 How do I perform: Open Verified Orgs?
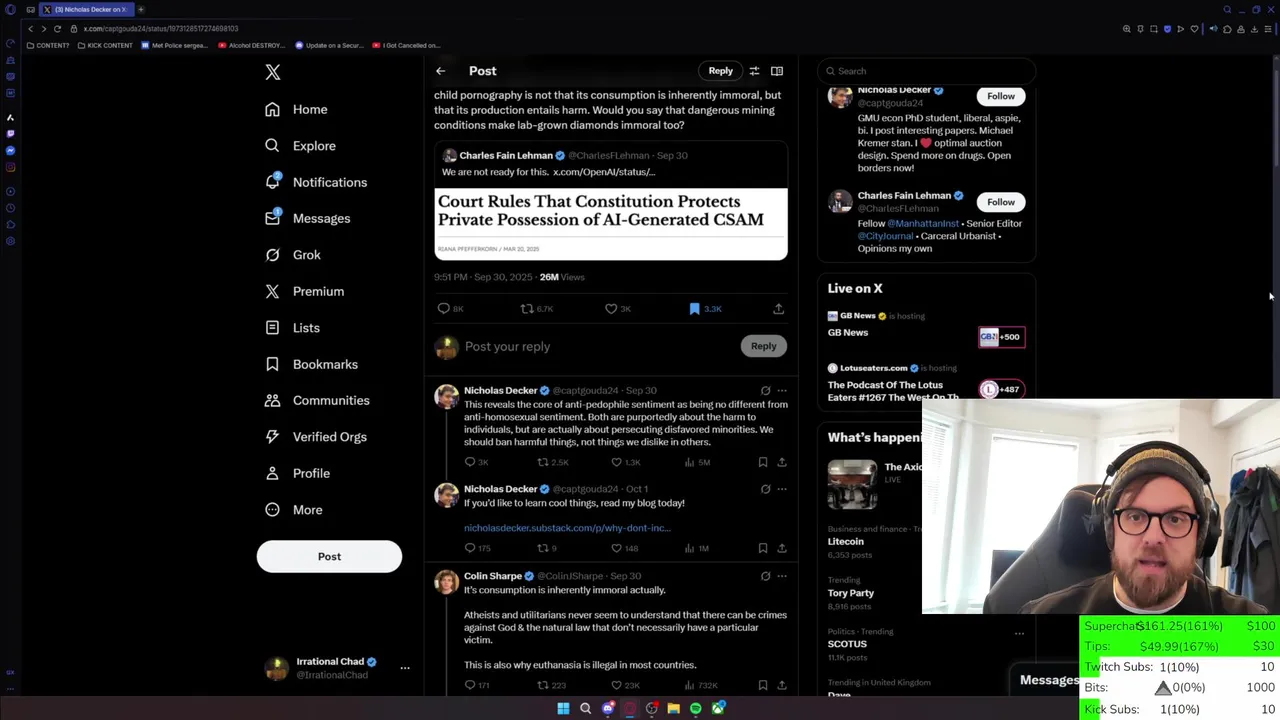316,437
